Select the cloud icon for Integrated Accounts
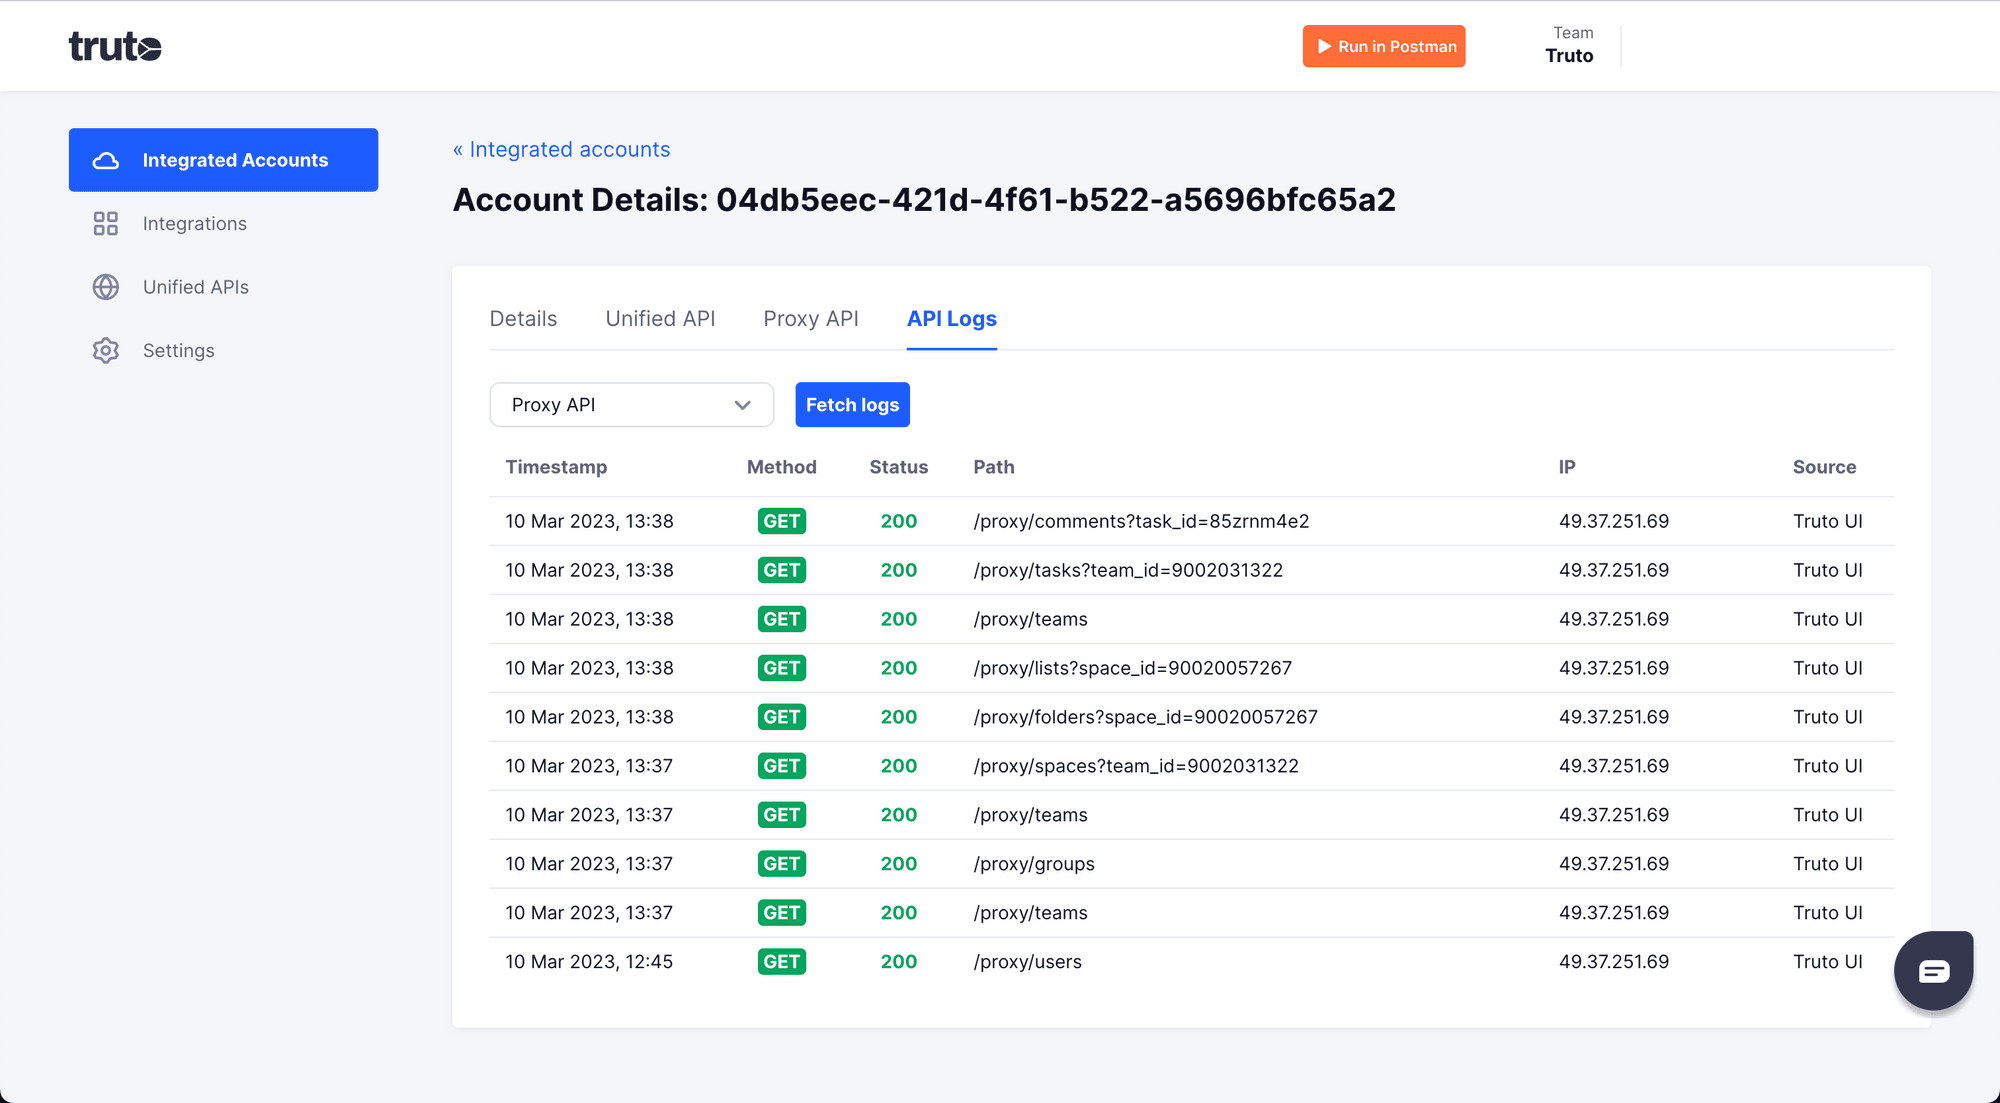This screenshot has height=1103, width=2000. click(105, 160)
